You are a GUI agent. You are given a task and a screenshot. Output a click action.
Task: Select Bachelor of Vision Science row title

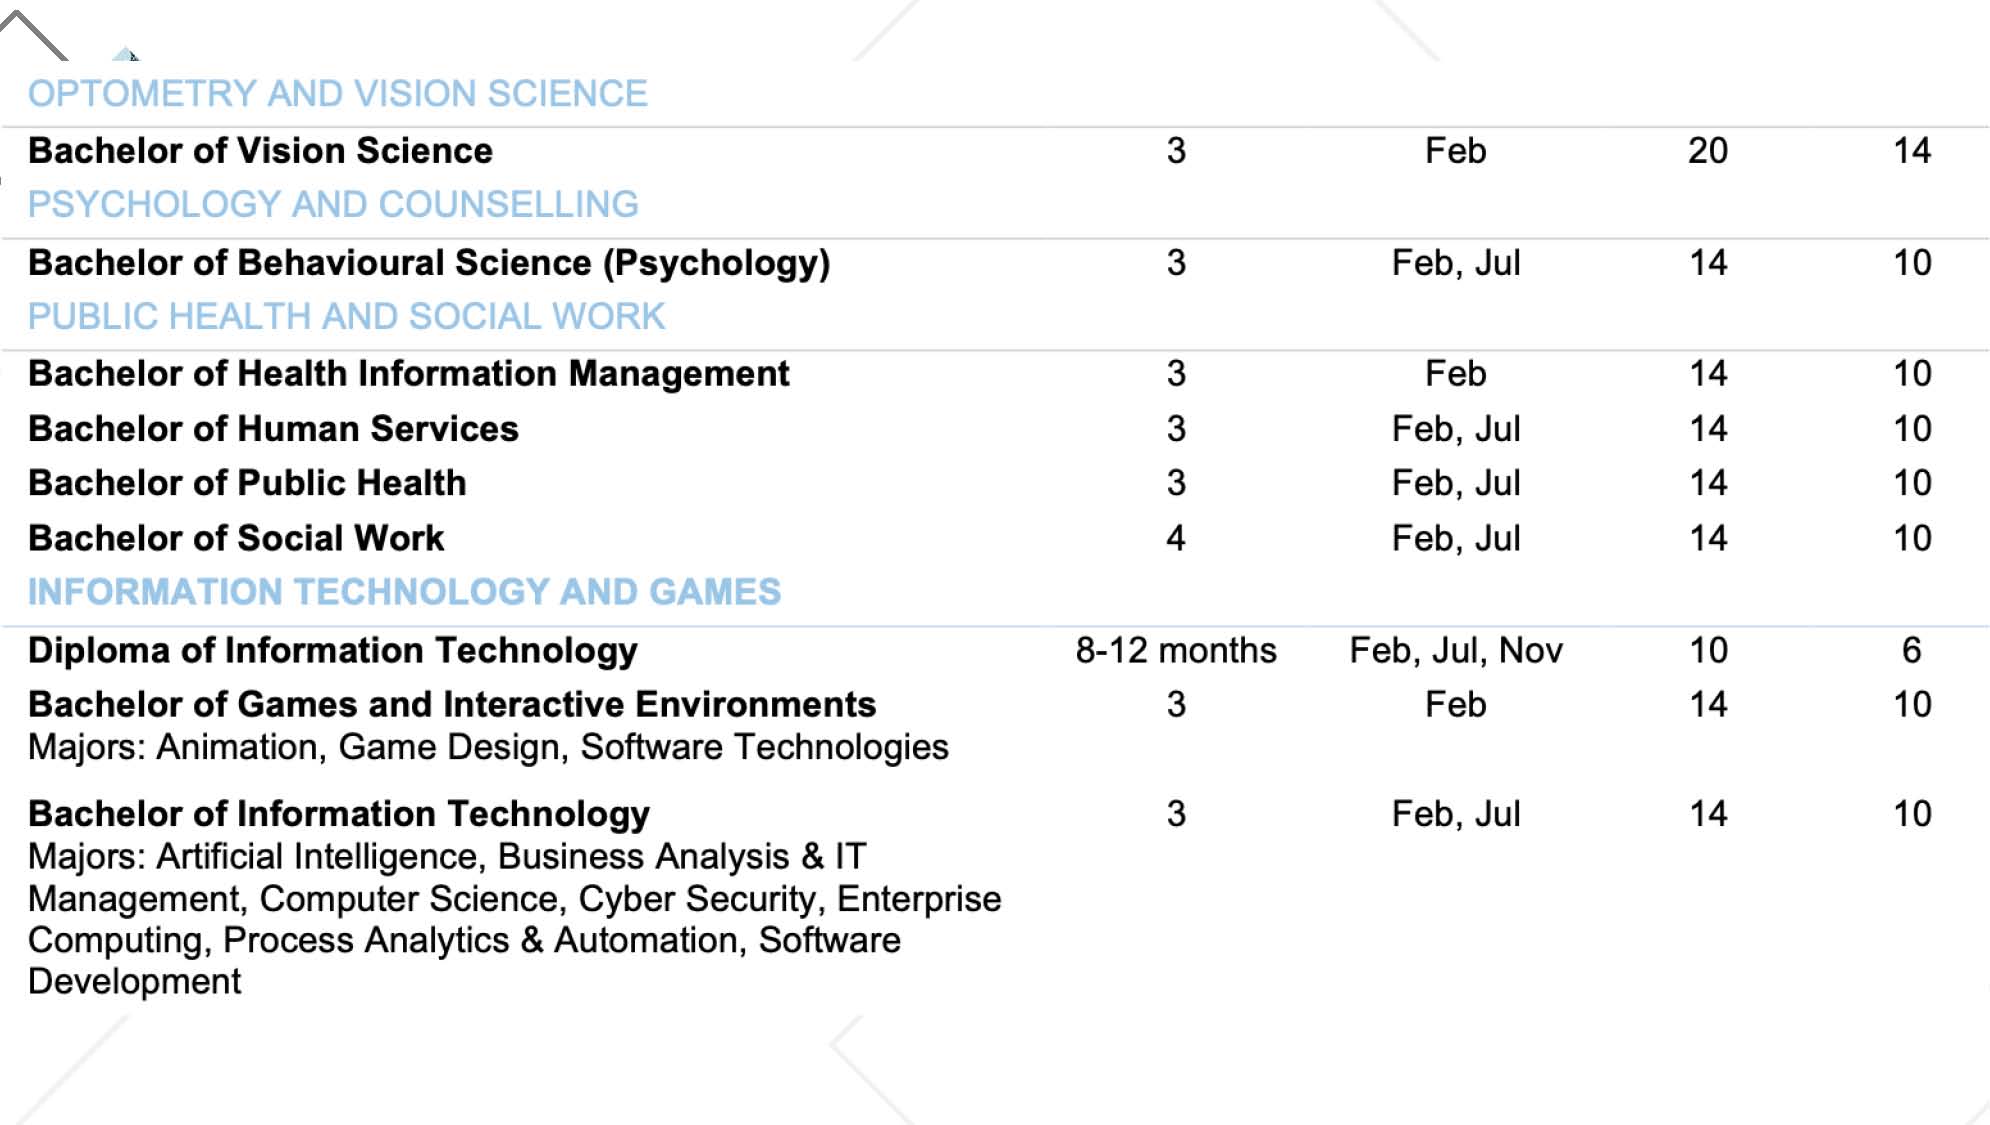[x=260, y=151]
